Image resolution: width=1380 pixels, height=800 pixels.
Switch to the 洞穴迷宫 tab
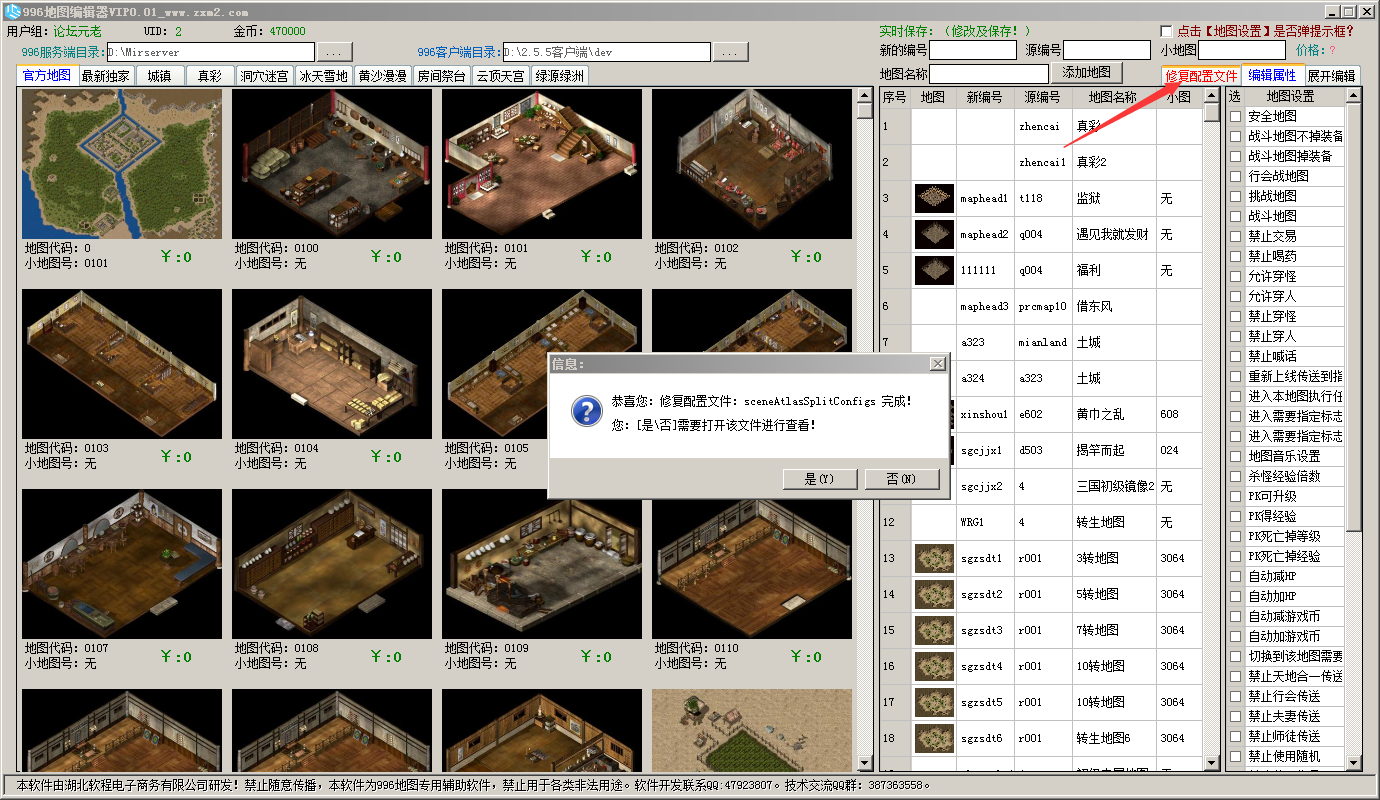[264, 76]
